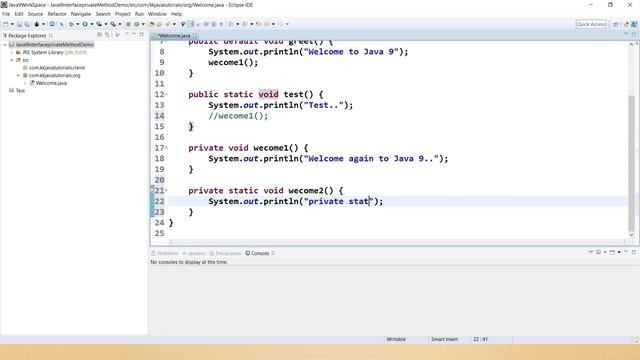Image resolution: width=640 pixels, height=360 pixels.
Task: Click the External Tools run icon
Action: 113,24
